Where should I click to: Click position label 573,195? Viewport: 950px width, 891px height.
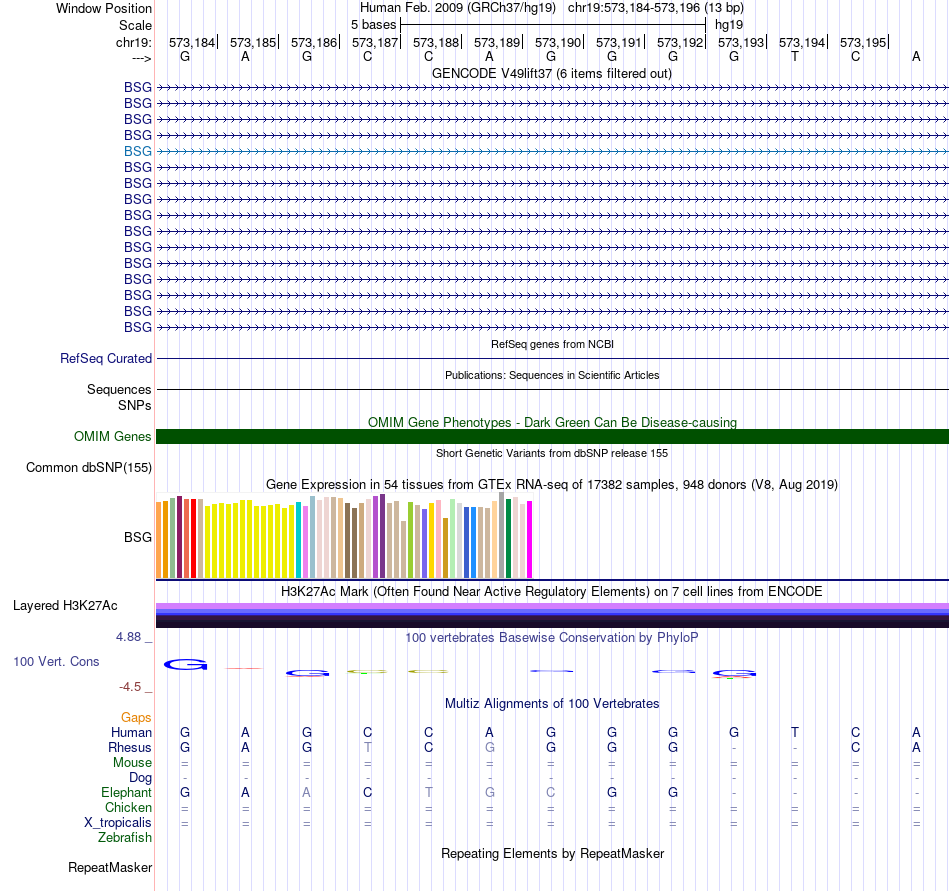[x=863, y=42]
